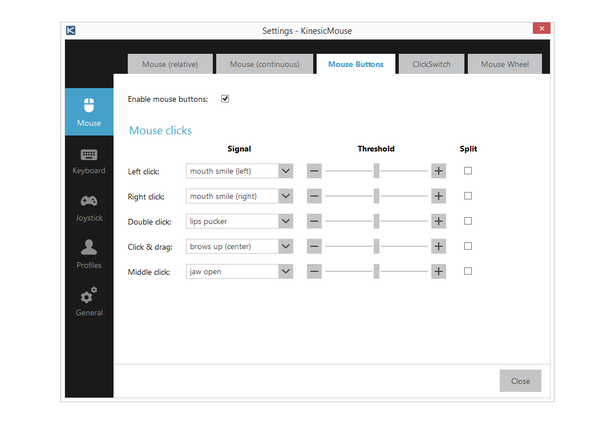Switch to ClickSwitch tab
The width and height of the screenshot is (615, 424).
pos(431,64)
